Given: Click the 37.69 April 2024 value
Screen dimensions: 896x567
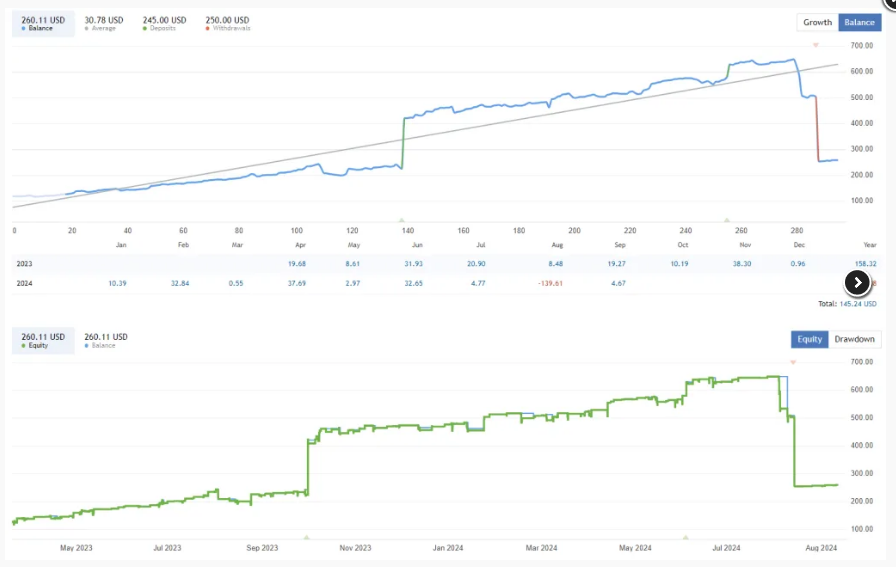Looking at the screenshot, I should pos(297,284).
